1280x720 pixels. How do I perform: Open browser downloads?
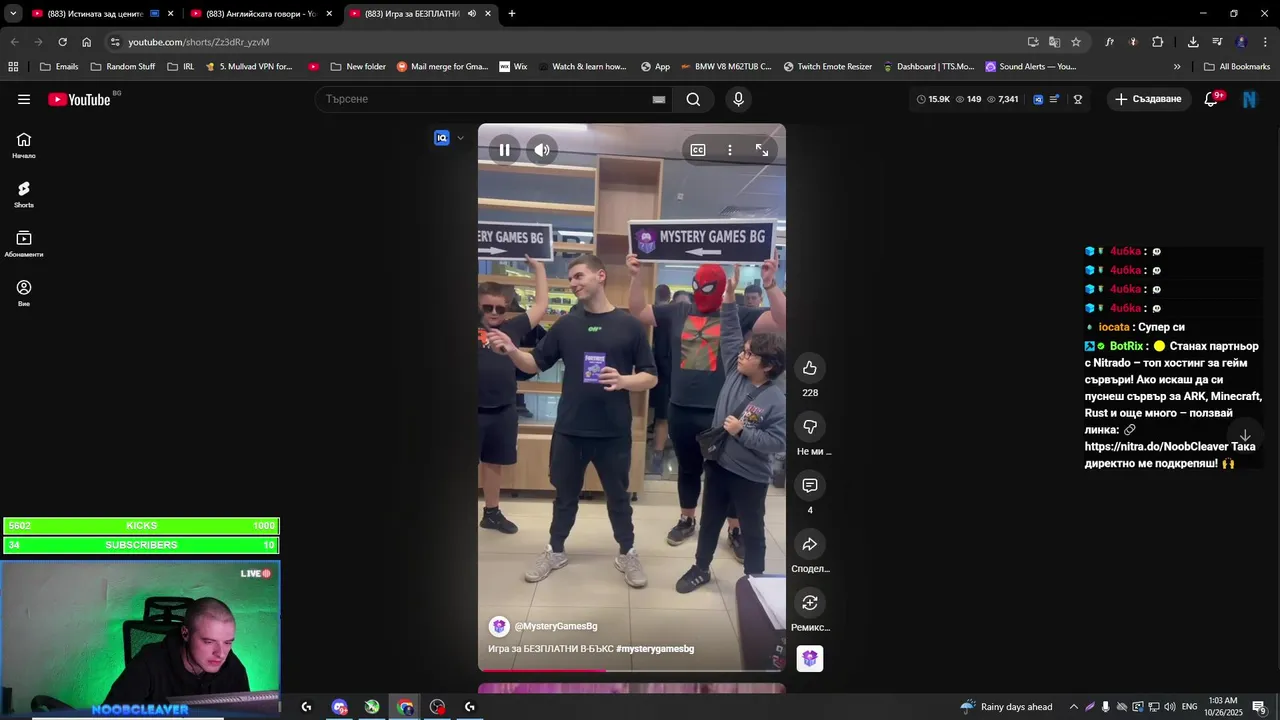[1193, 42]
